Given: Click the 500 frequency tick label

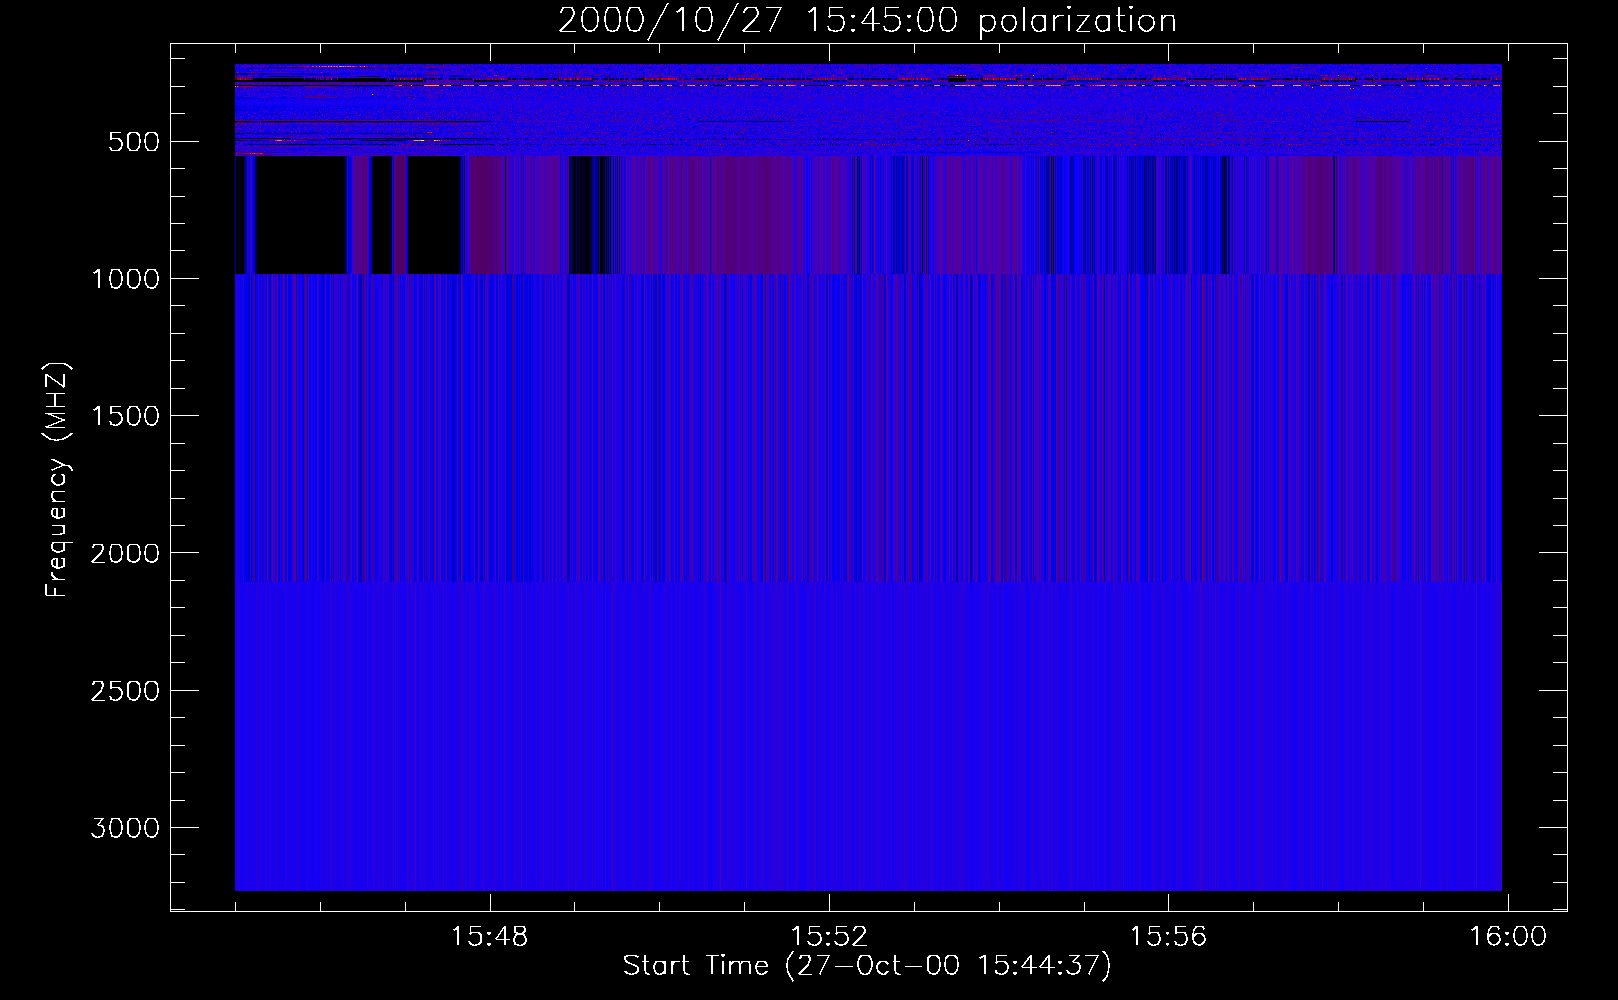Looking at the screenshot, I should pyautogui.click(x=133, y=142).
